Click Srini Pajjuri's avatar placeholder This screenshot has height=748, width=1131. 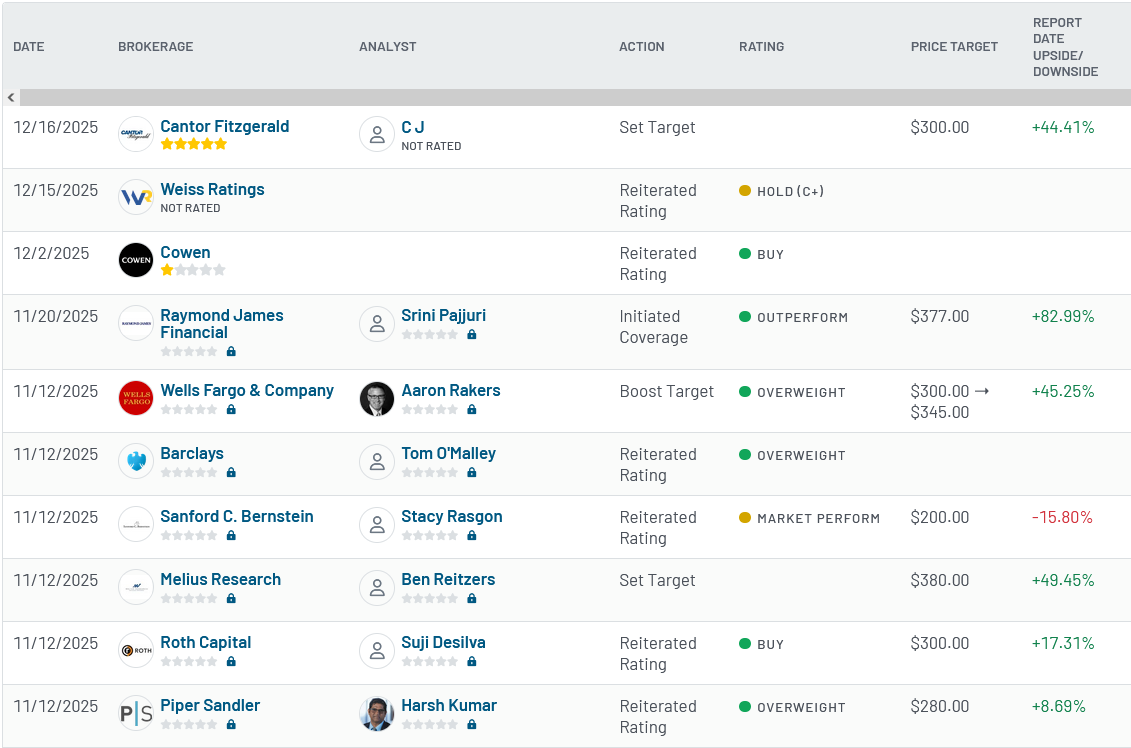click(377, 323)
